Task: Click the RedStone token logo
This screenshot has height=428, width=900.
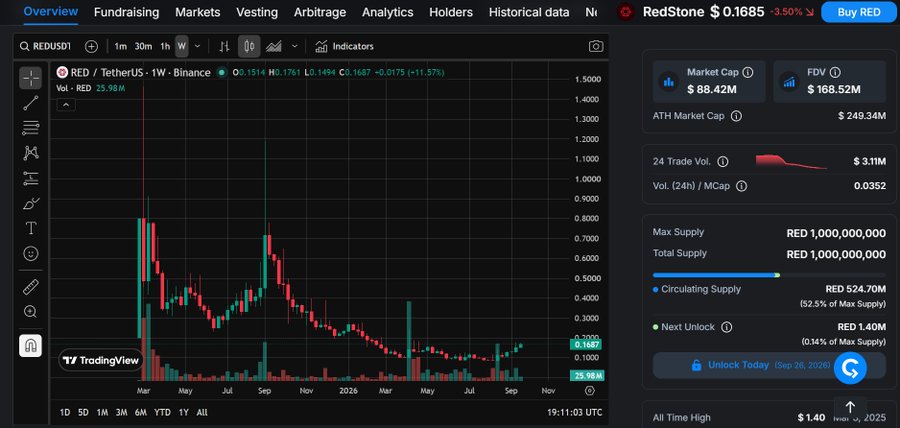Action: 626,12
